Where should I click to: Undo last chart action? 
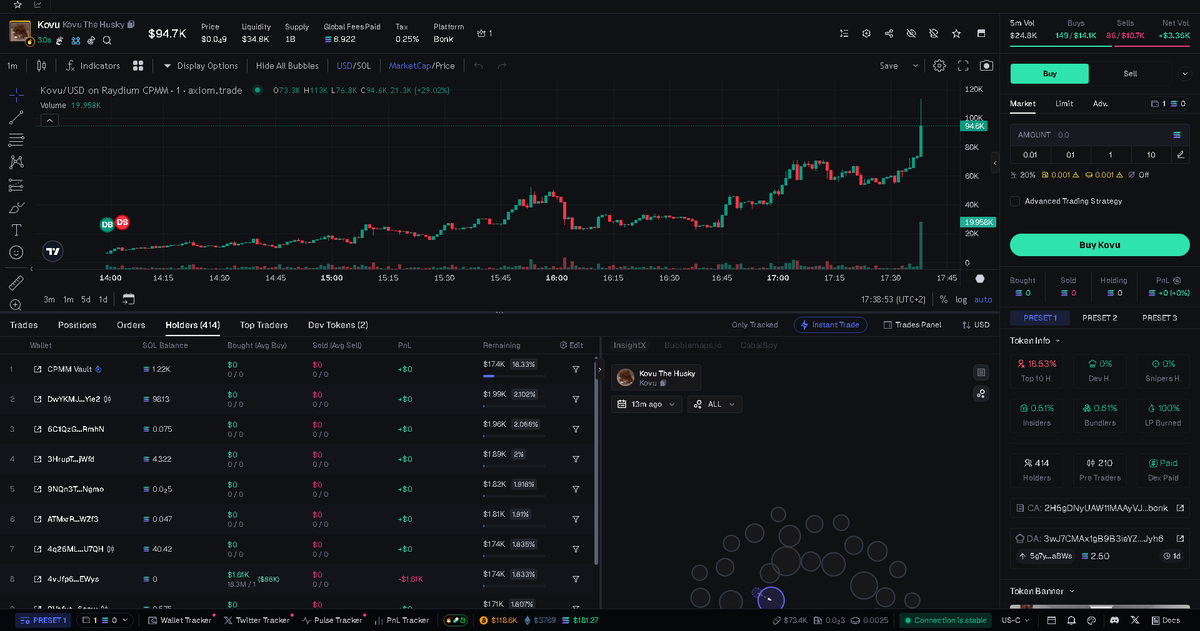point(478,66)
